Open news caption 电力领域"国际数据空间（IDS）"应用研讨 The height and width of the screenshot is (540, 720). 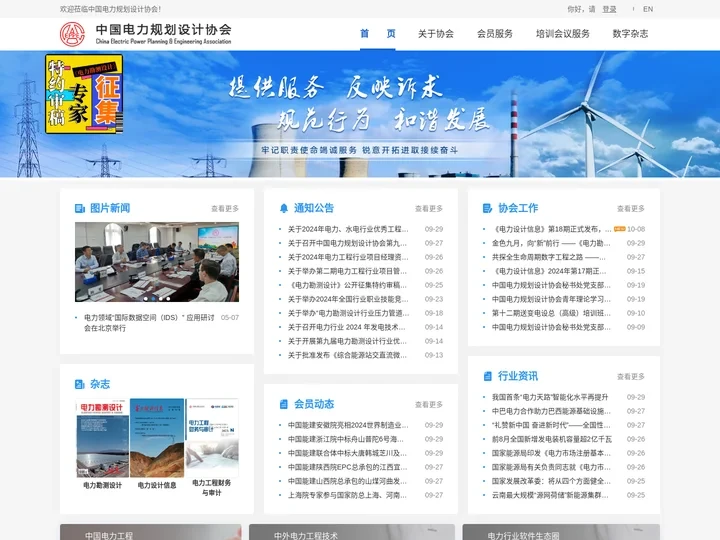pos(149,323)
